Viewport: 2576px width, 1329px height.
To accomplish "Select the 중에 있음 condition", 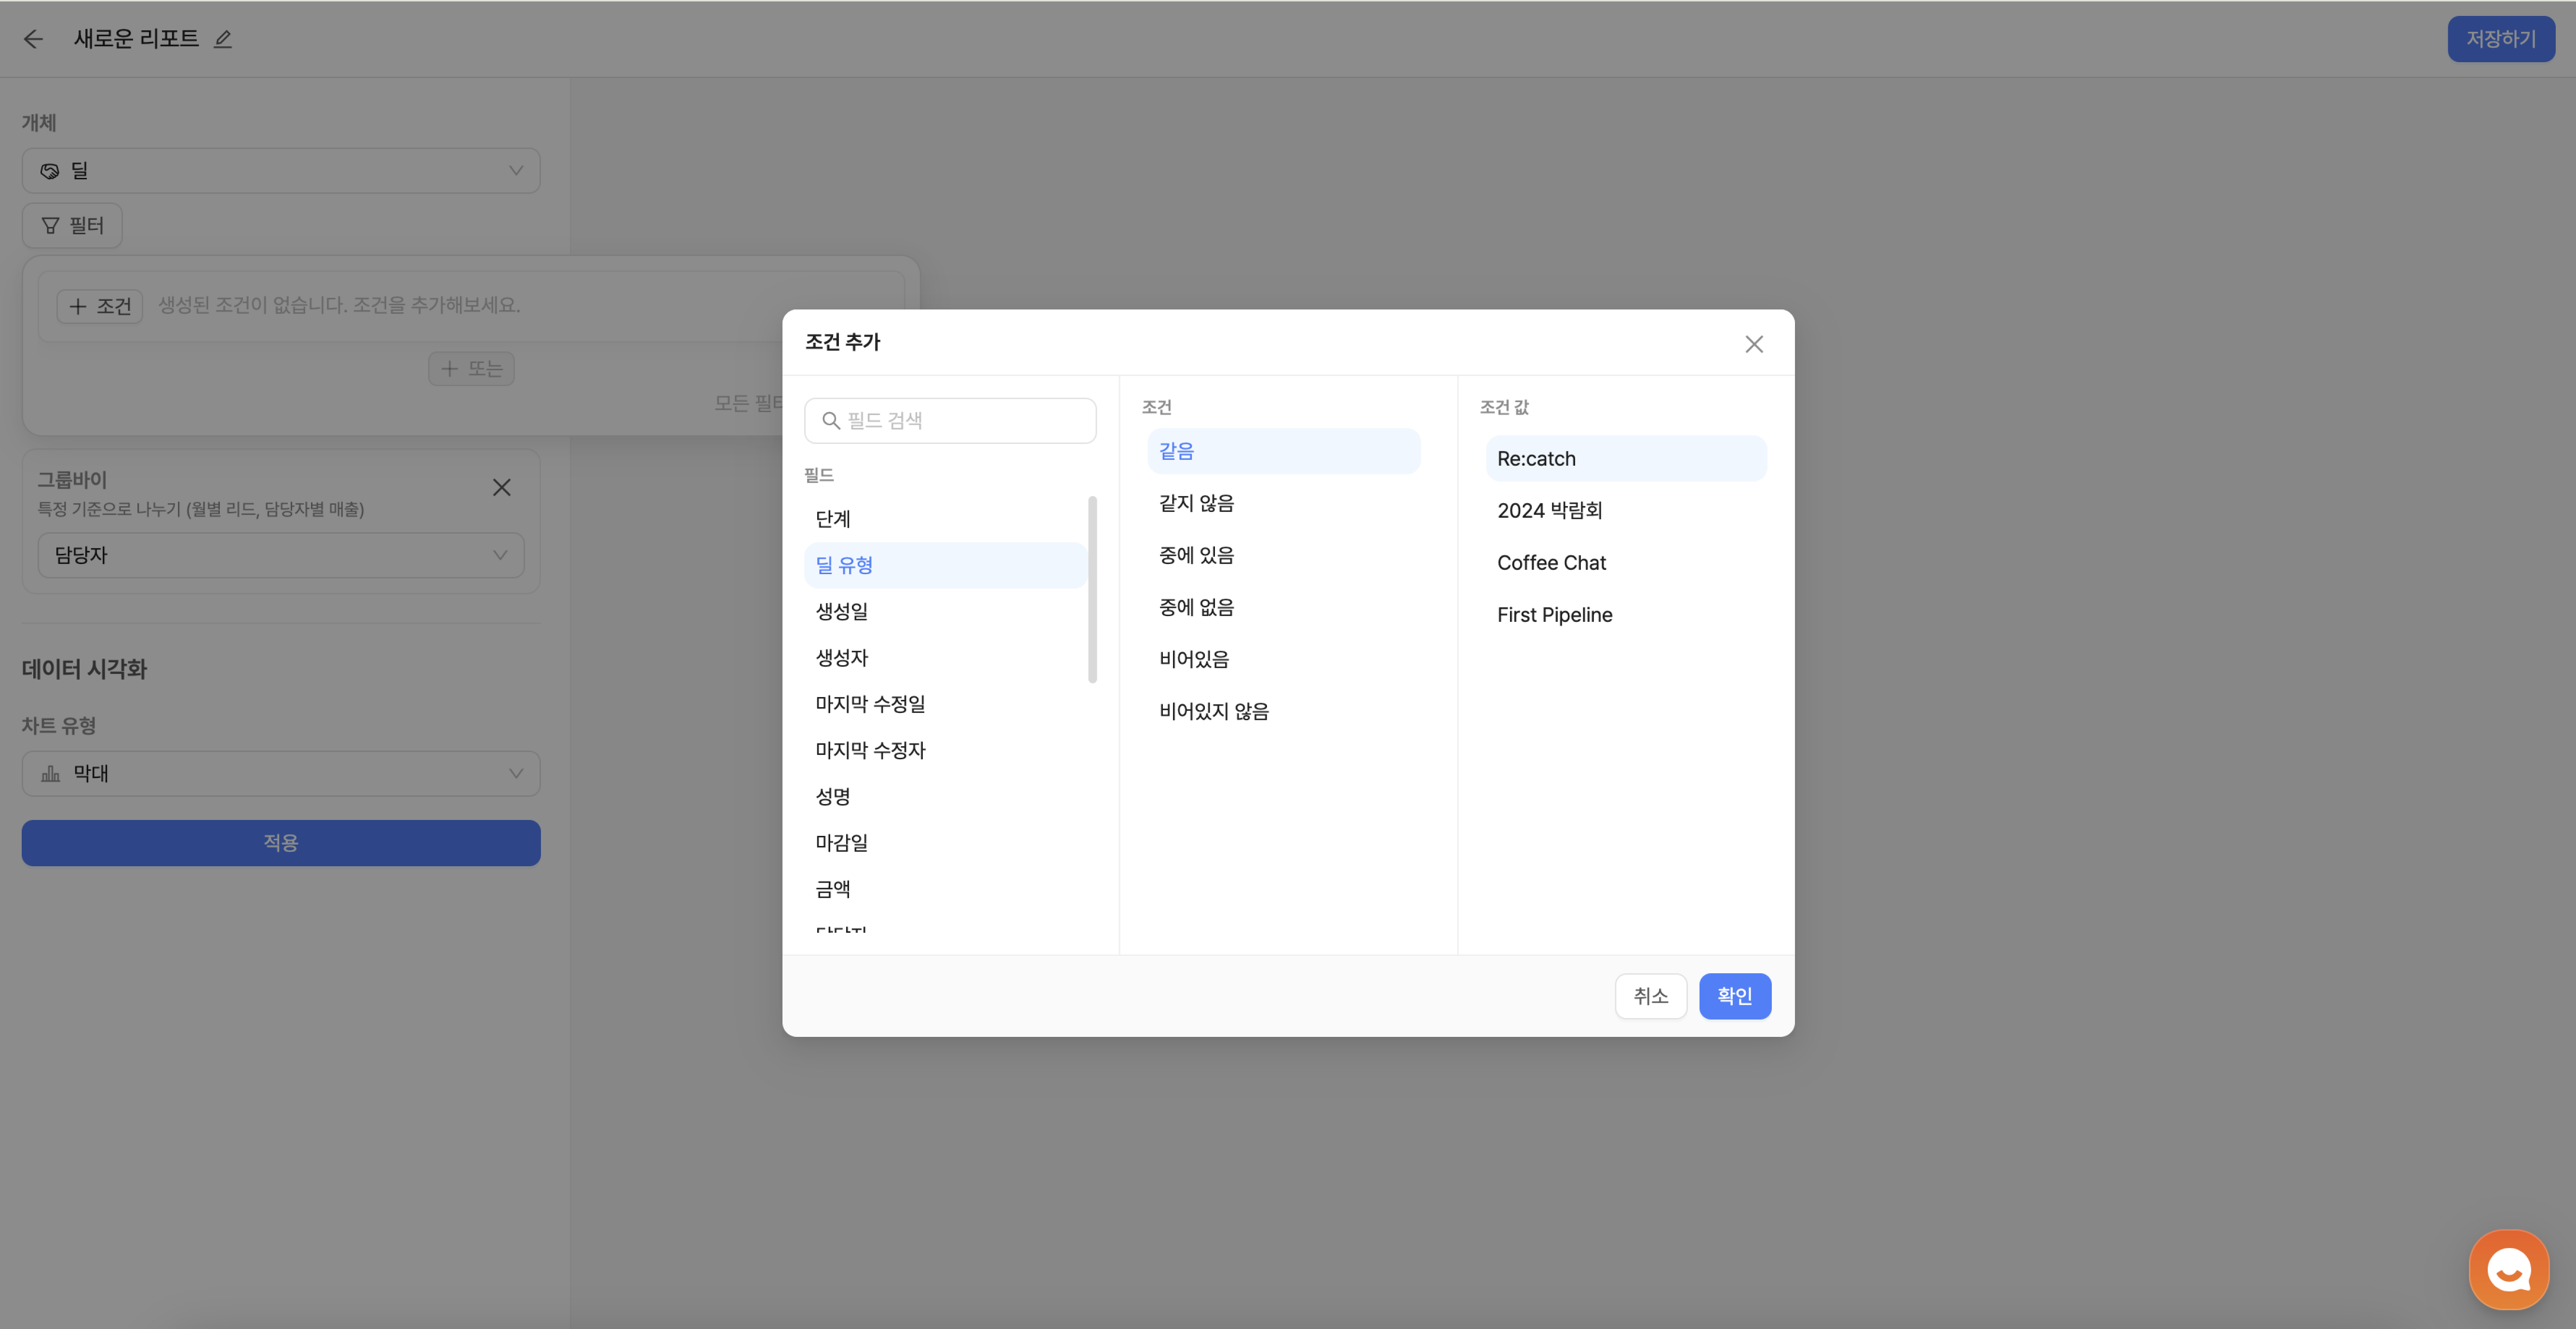I will [1196, 555].
